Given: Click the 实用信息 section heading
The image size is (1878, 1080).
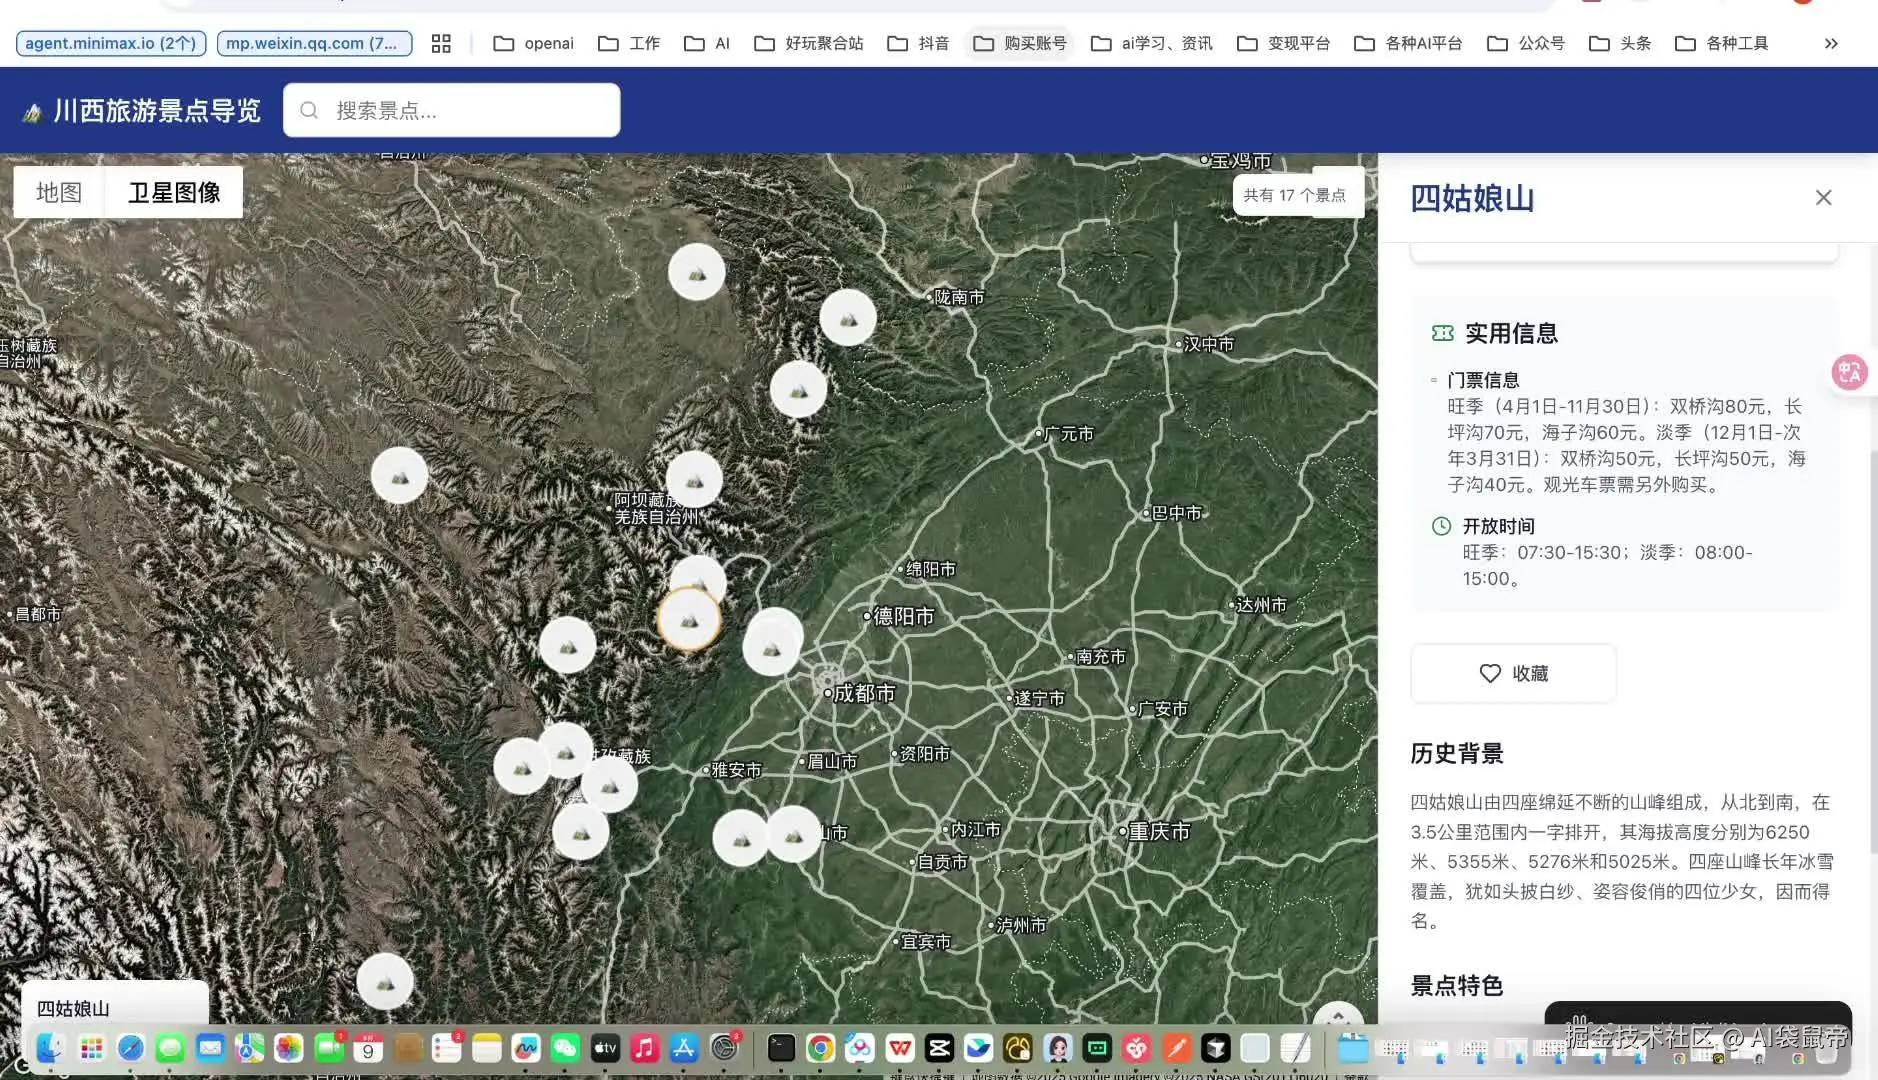Looking at the screenshot, I should point(1511,333).
